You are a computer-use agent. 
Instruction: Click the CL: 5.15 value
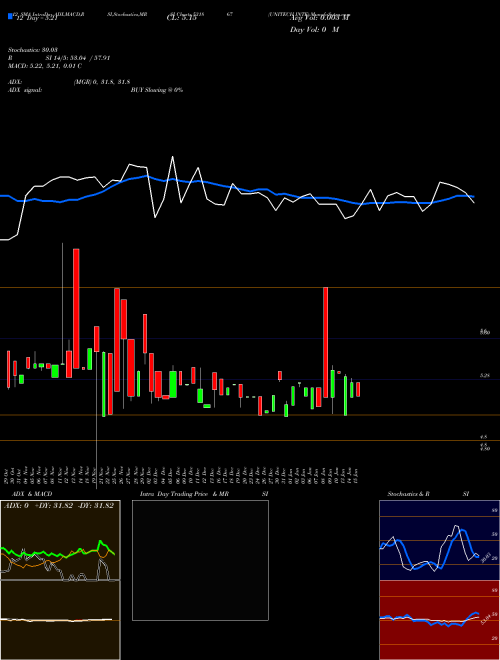pos(181,18)
